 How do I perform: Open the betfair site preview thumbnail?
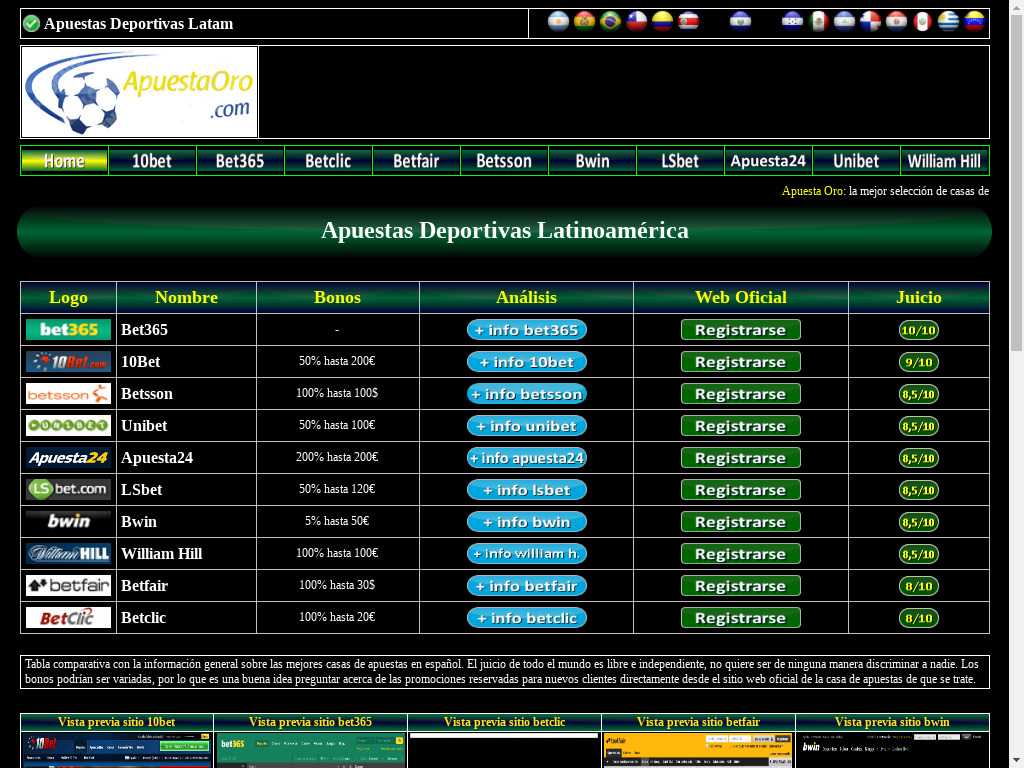(x=698, y=750)
